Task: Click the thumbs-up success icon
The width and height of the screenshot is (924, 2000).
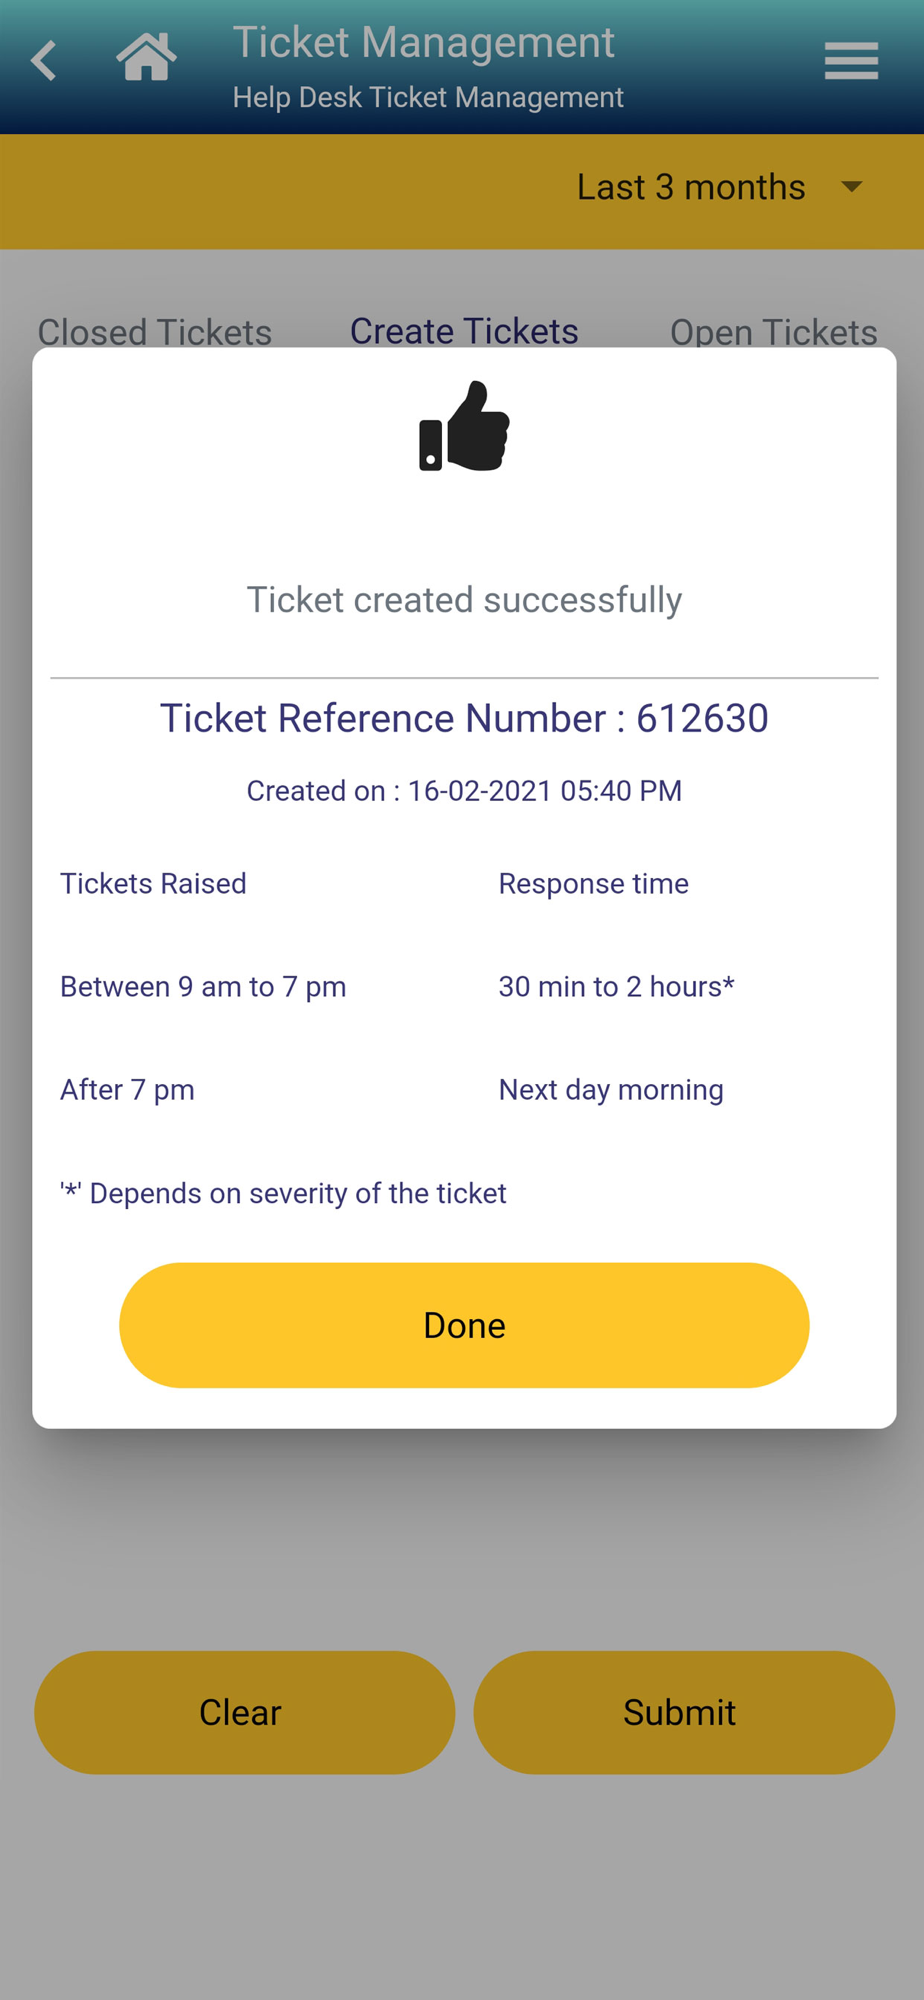Action: (x=464, y=427)
